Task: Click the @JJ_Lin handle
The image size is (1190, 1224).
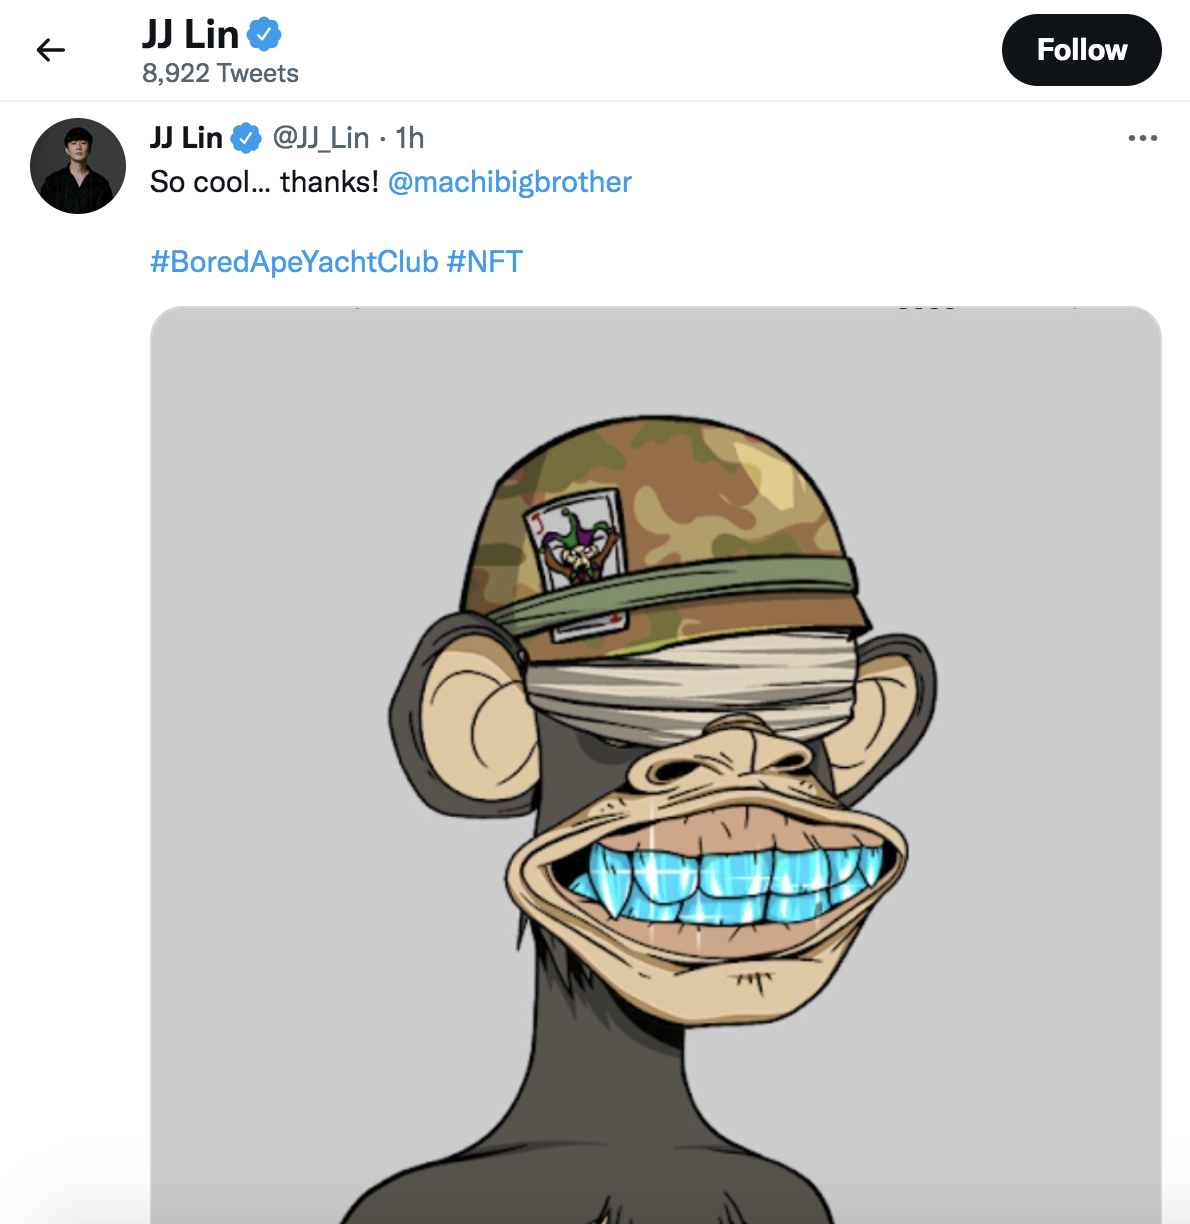Action: point(321,138)
